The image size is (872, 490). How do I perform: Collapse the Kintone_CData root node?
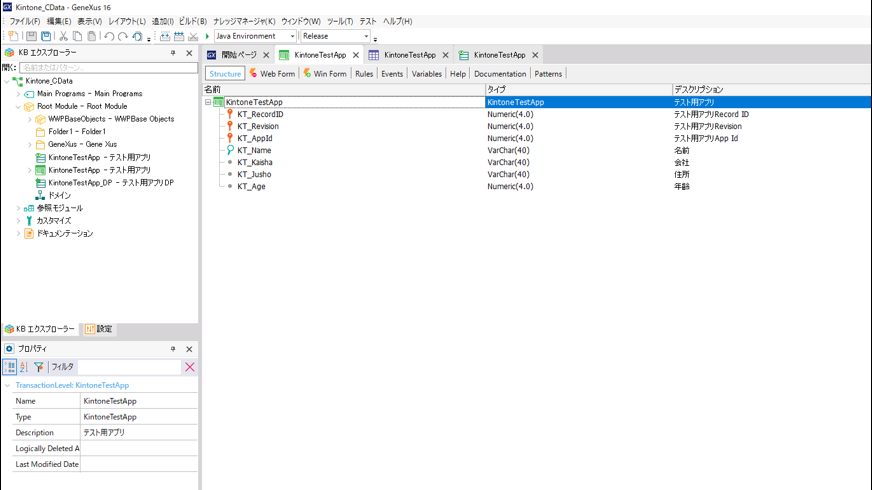click(7, 81)
